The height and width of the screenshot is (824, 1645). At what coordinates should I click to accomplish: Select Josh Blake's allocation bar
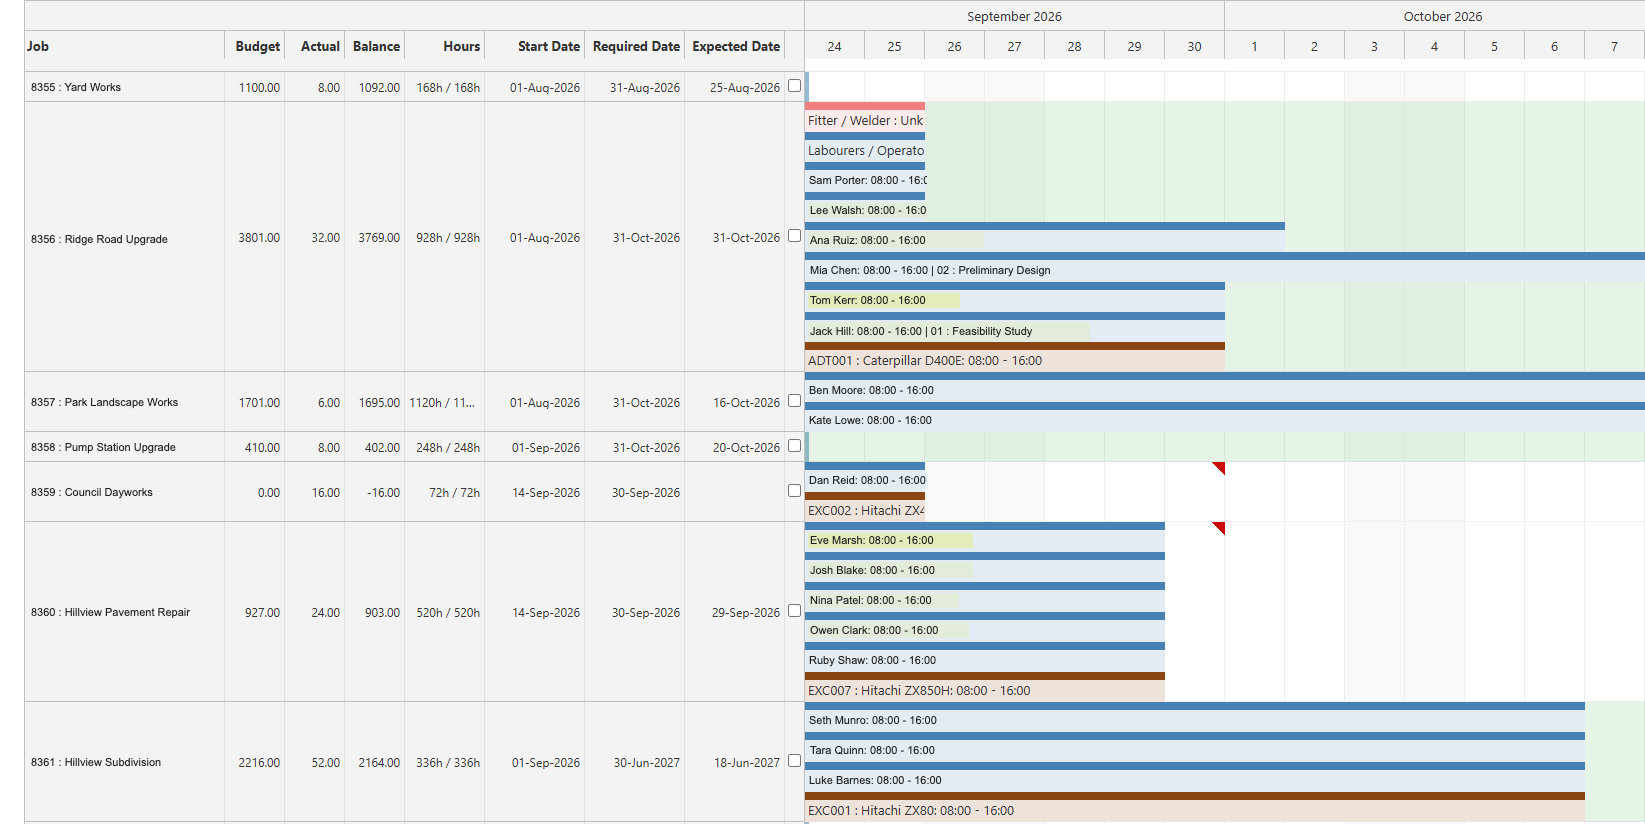tap(985, 567)
